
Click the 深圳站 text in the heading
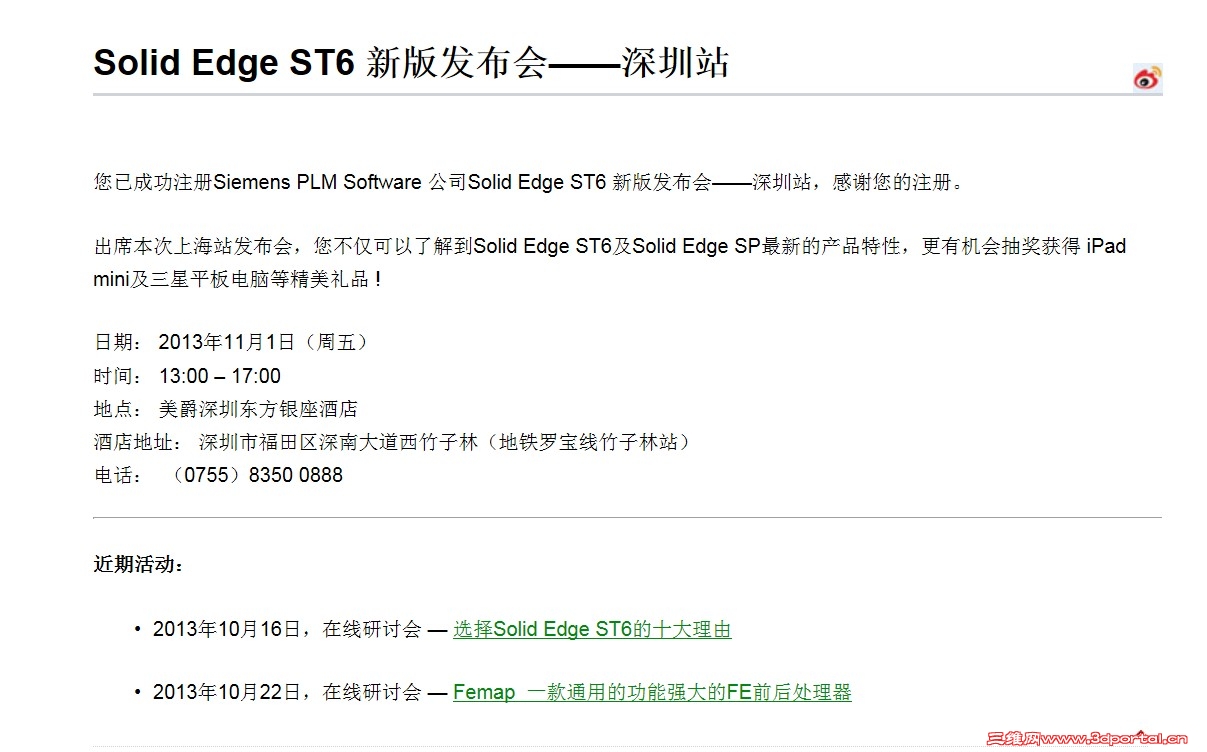click(x=675, y=62)
